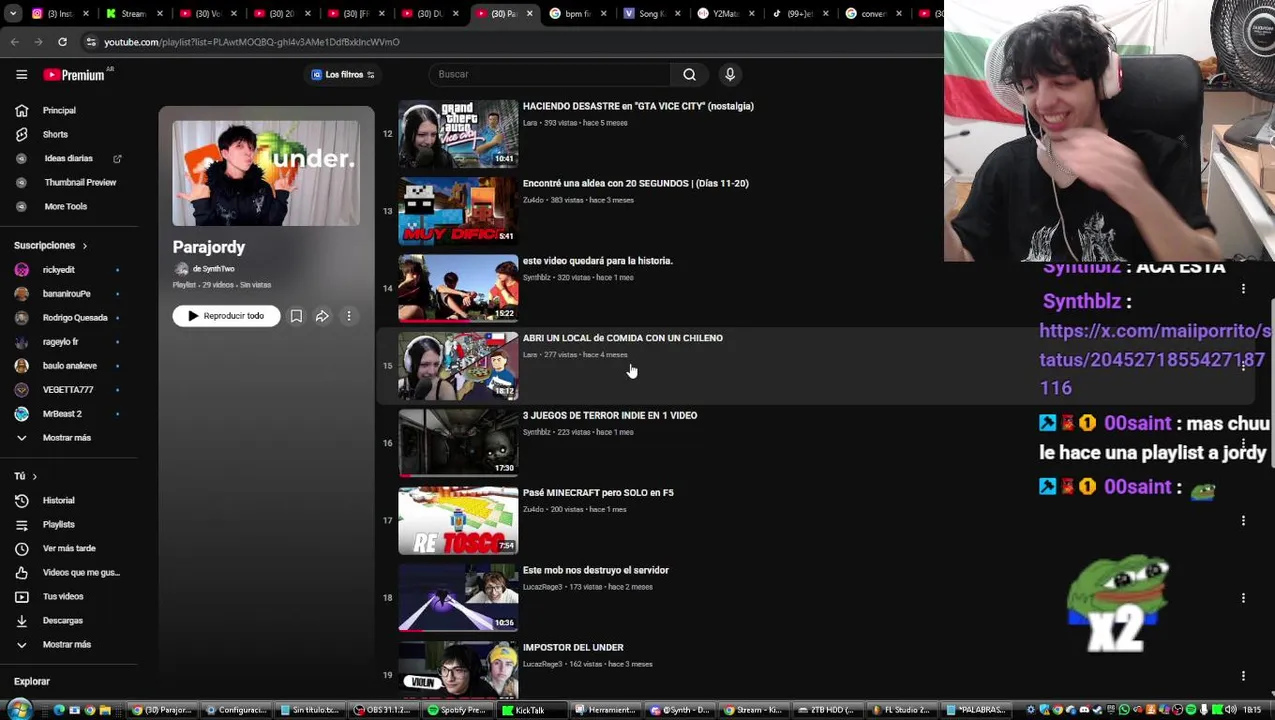Expand the Suscripciones section
This screenshot has width=1275, height=720.
tap(50, 245)
